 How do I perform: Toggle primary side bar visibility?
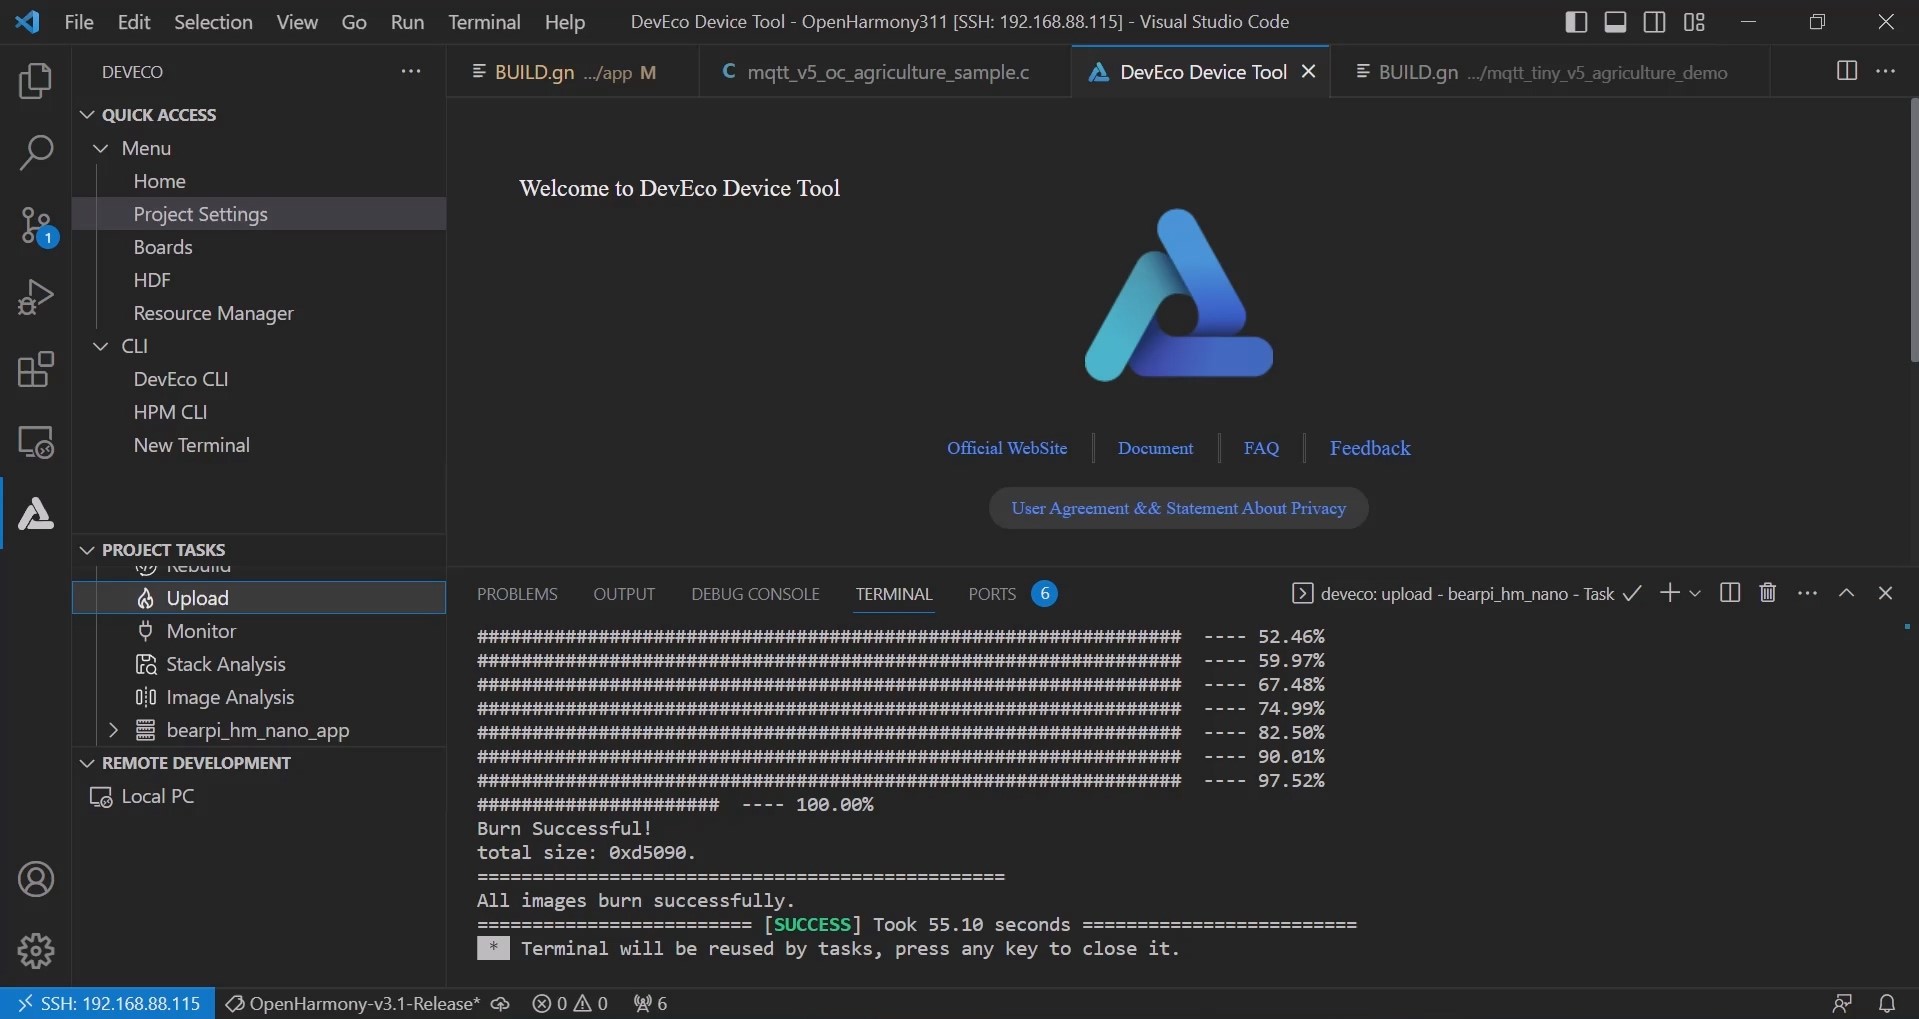tap(1576, 22)
